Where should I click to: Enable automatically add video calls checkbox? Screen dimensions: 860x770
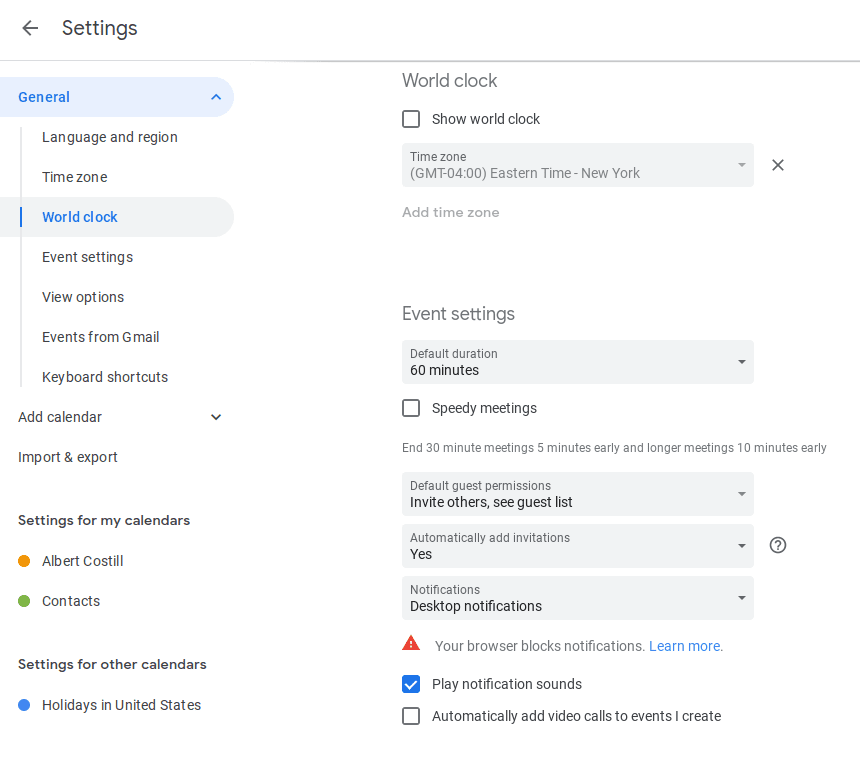pyautogui.click(x=411, y=716)
